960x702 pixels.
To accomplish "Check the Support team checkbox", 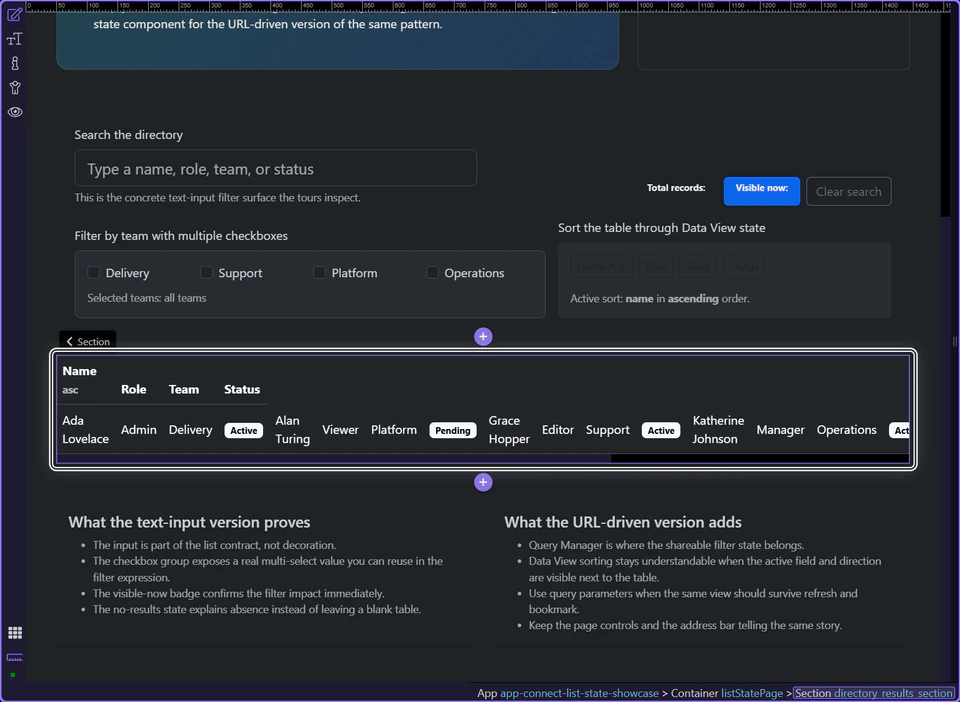I will (x=206, y=272).
